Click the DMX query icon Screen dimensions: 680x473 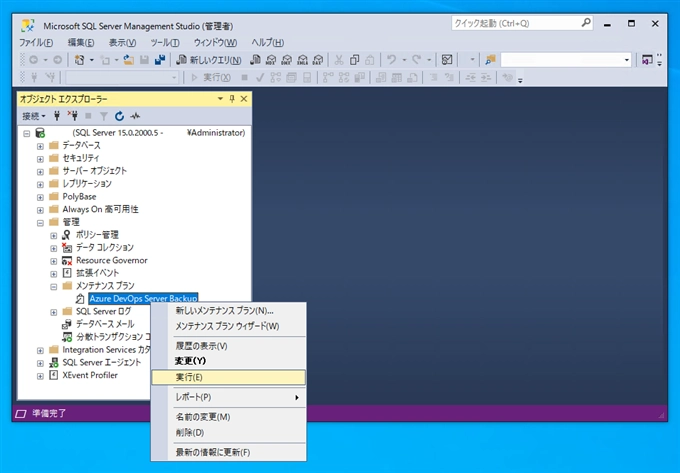tap(287, 60)
